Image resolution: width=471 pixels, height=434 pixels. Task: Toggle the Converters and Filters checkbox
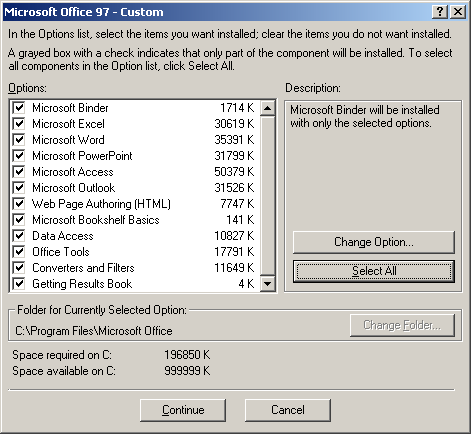tap(19, 268)
